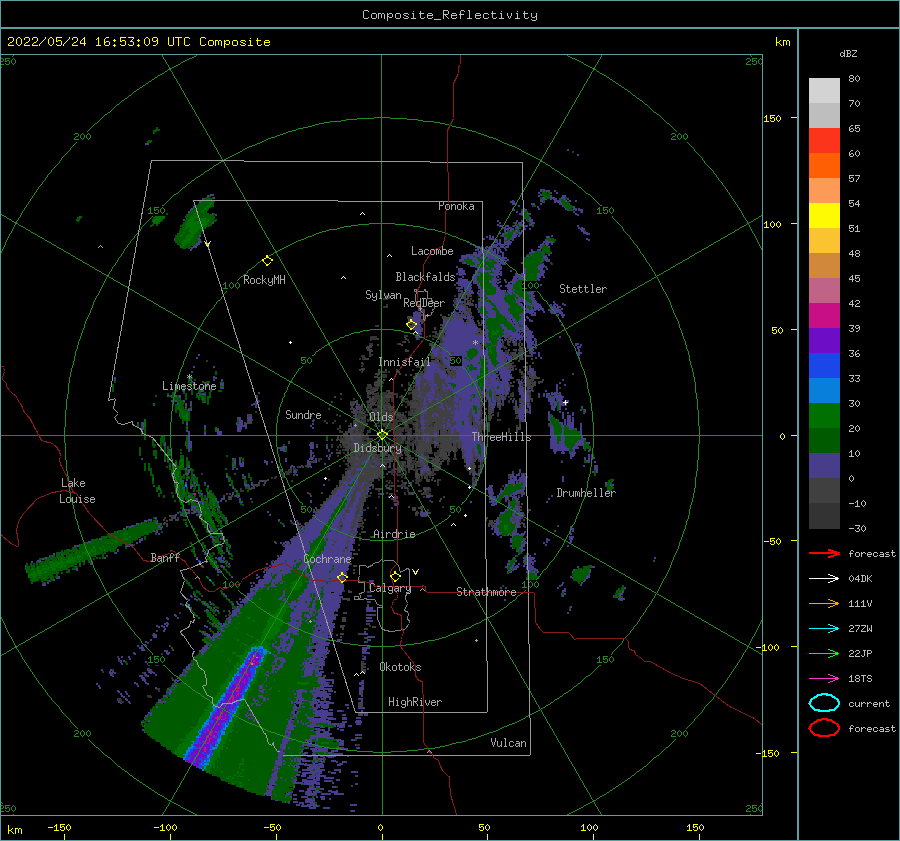Click the Sundre town label
This screenshot has width=900, height=841.
click(x=303, y=414)
